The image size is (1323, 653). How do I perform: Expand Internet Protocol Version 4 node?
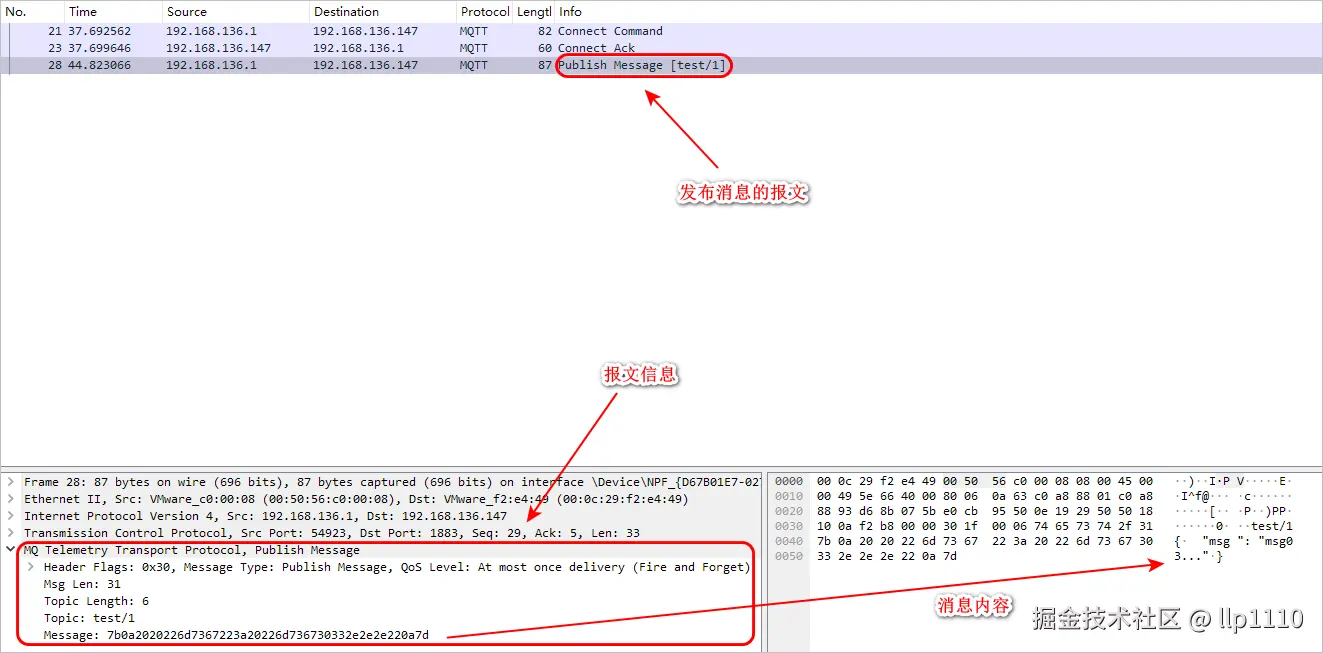pos(10,516)
